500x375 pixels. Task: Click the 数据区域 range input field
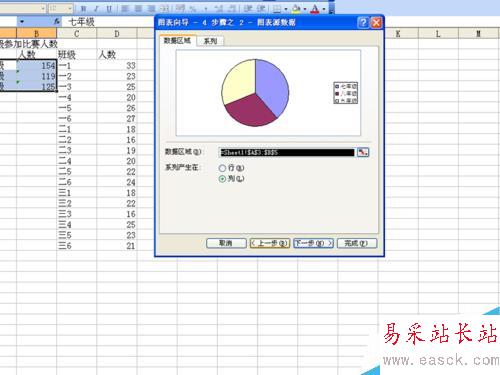coord(287,152)
